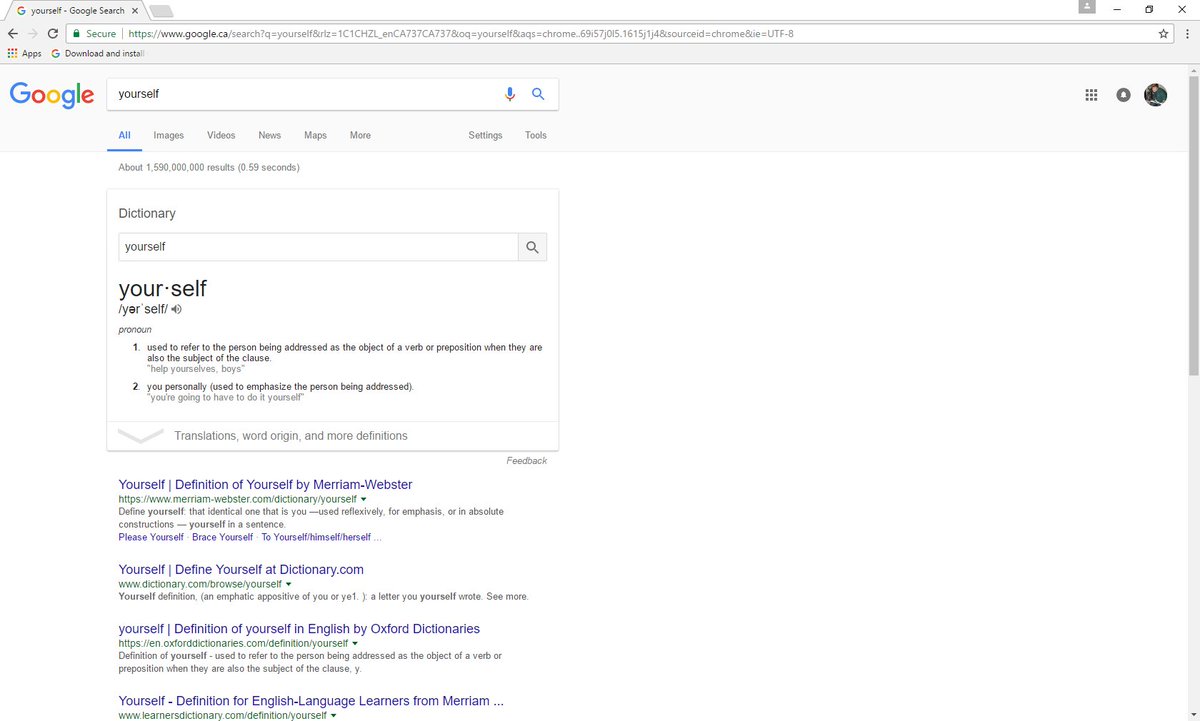Click the browser address bar URL
Image resolution: width=1200 pixels, height=721 pixels.
(x=462, y=33)
